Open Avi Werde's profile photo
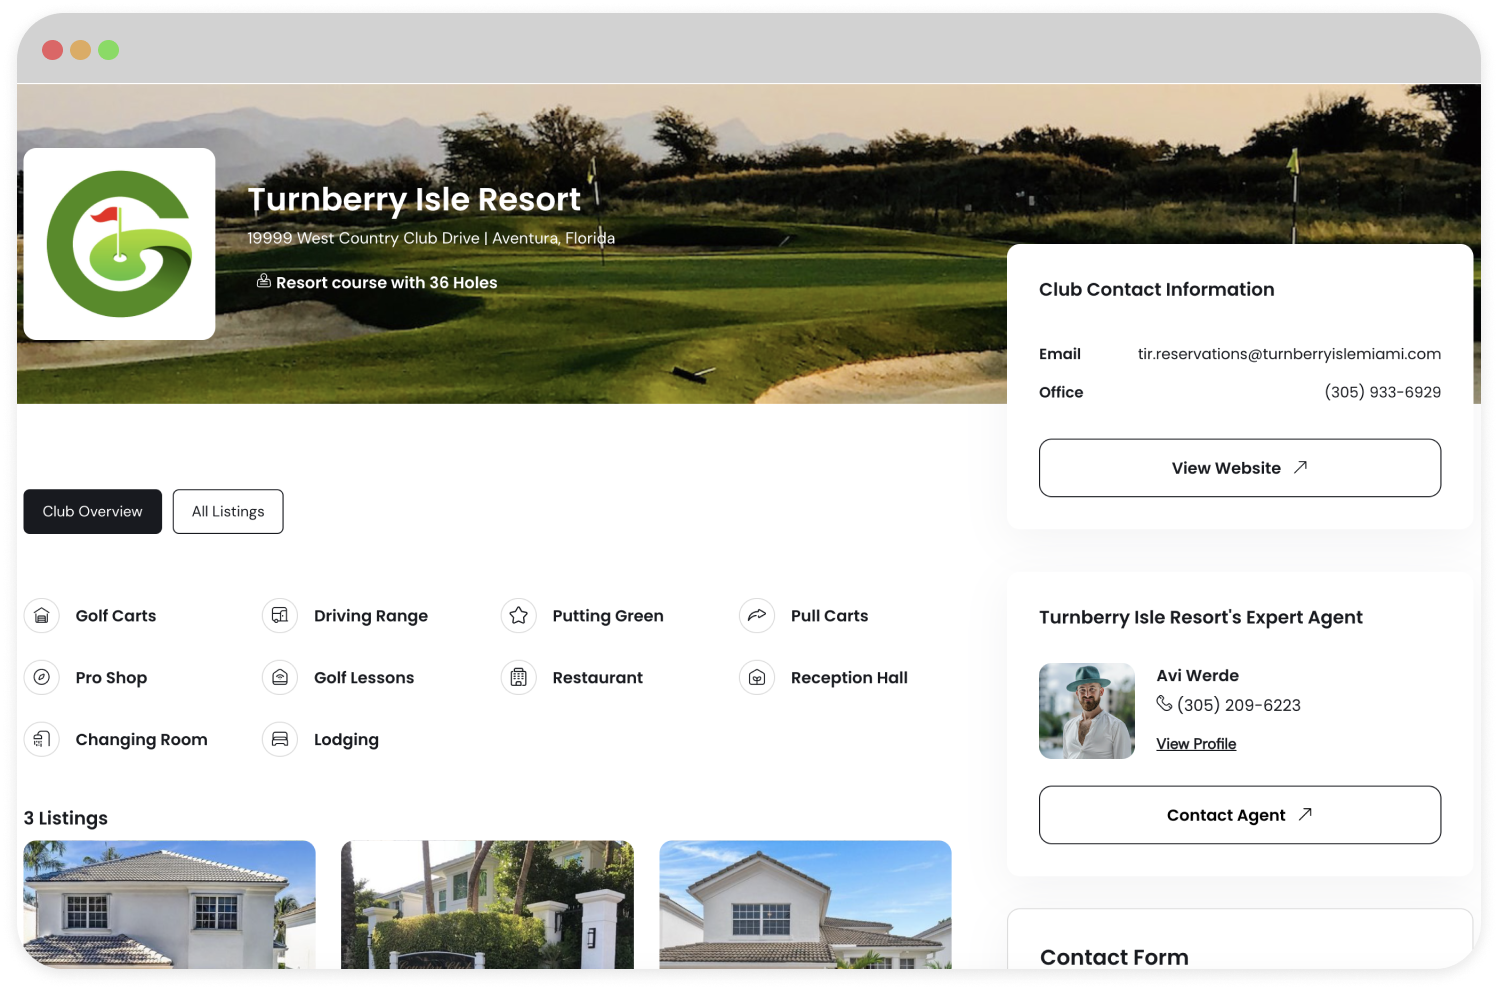This screenshot has width=1499, height=990. pos(1087,711)
